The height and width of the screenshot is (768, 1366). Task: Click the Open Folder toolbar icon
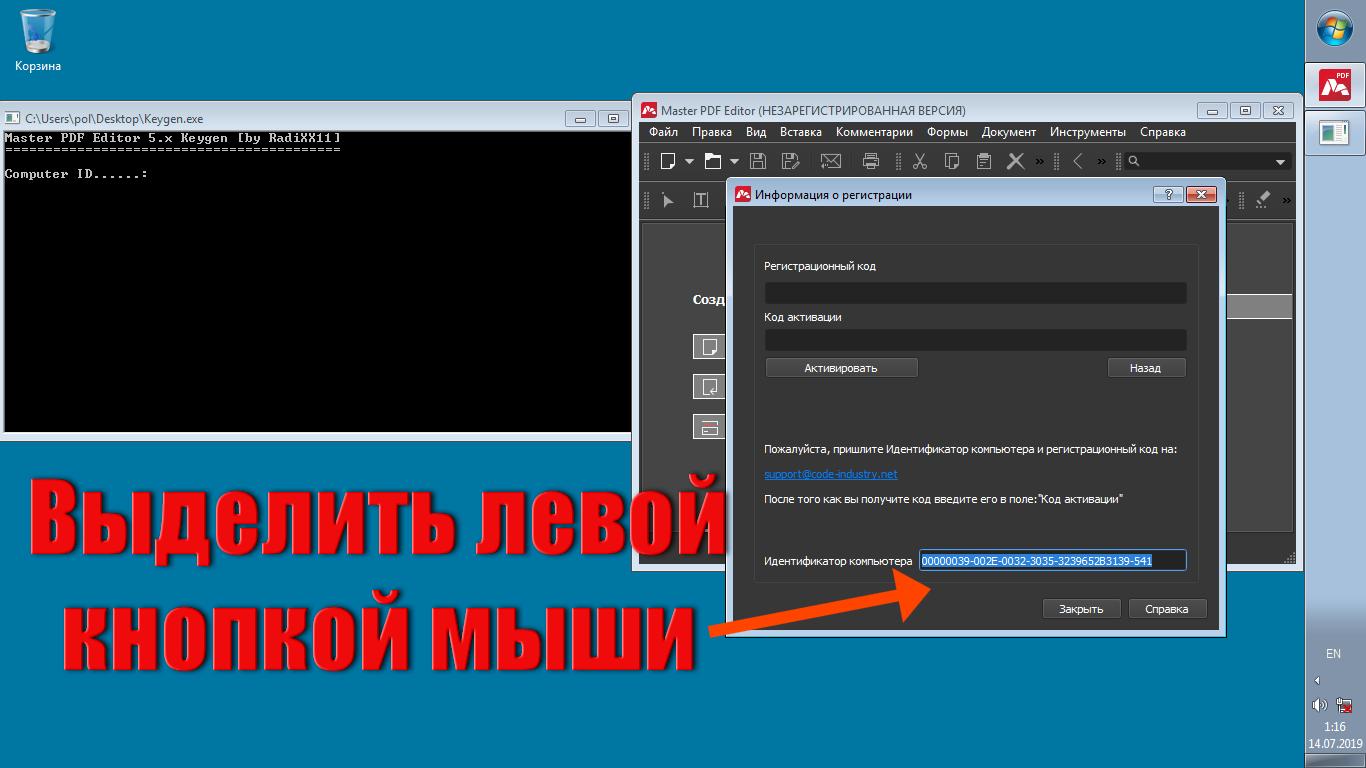(713, 161)
